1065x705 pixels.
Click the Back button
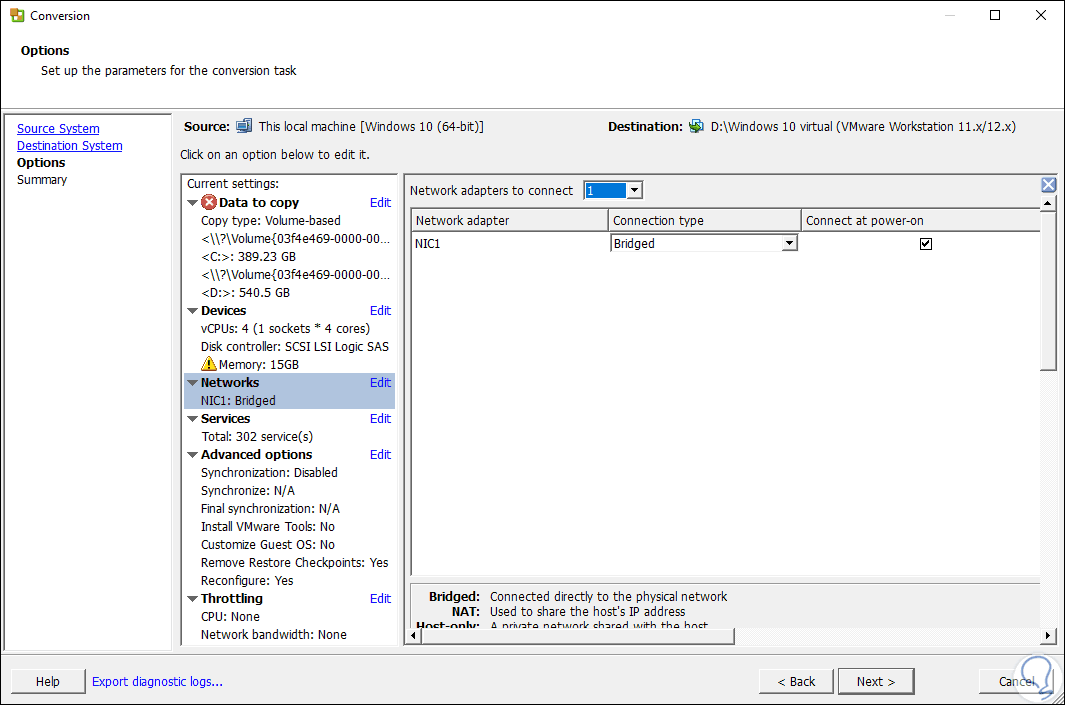pos(796,681)
